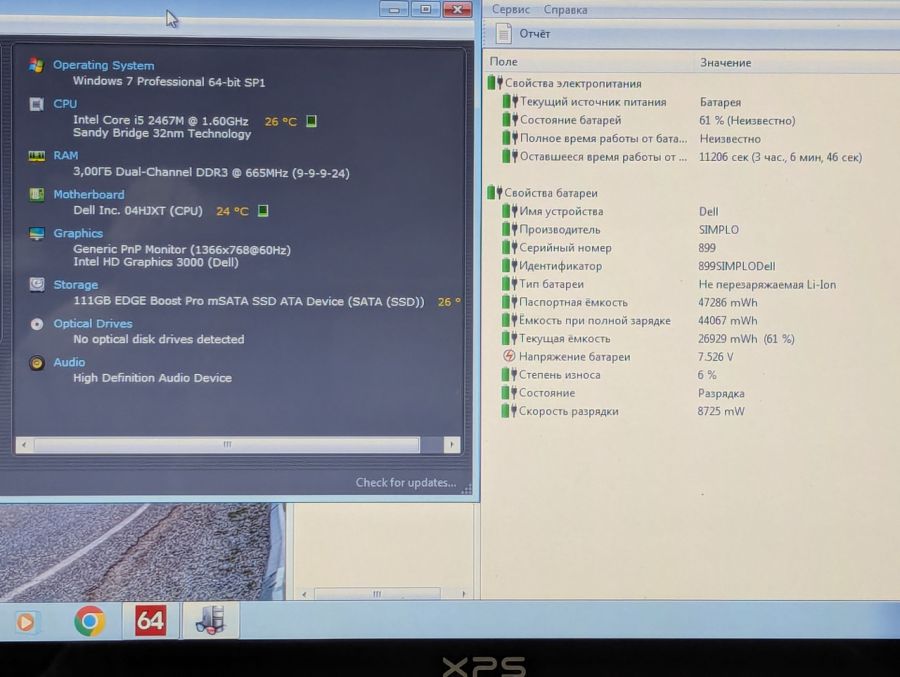Click the battery icon beside Паспортная ёмкость
The image size is (900, 677).
point(510,302)
